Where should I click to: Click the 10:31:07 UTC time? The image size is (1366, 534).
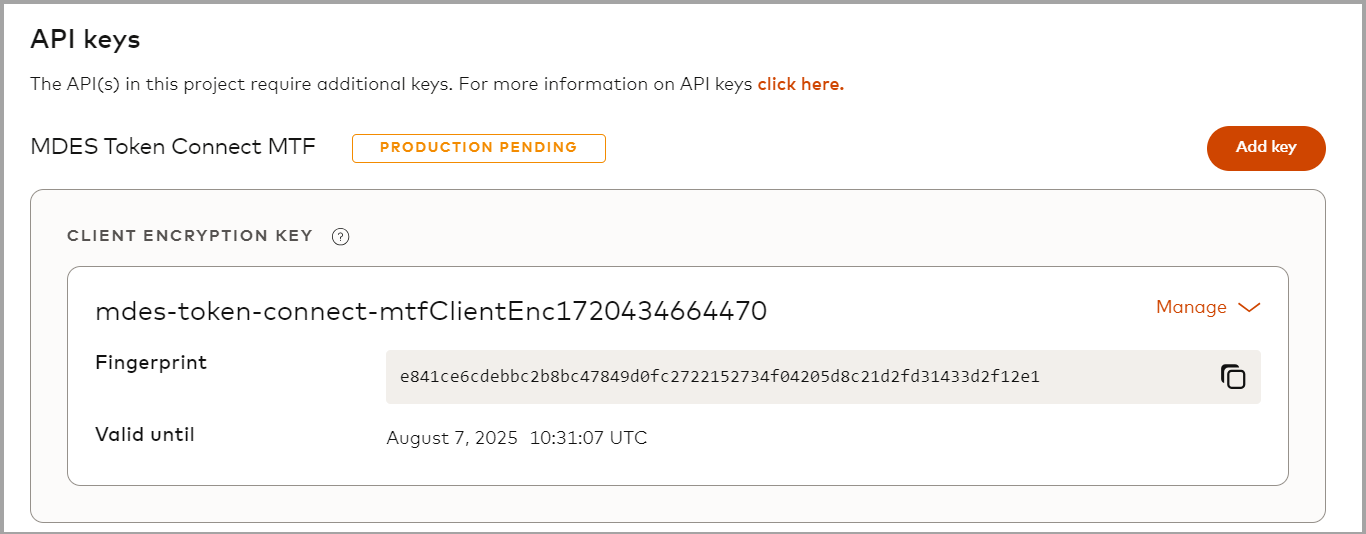588,438
